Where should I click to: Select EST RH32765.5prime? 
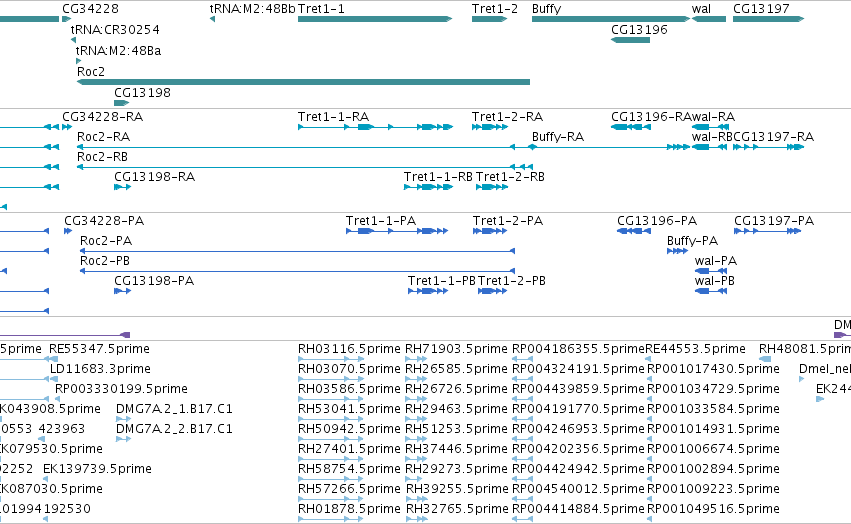pos(457,509)
